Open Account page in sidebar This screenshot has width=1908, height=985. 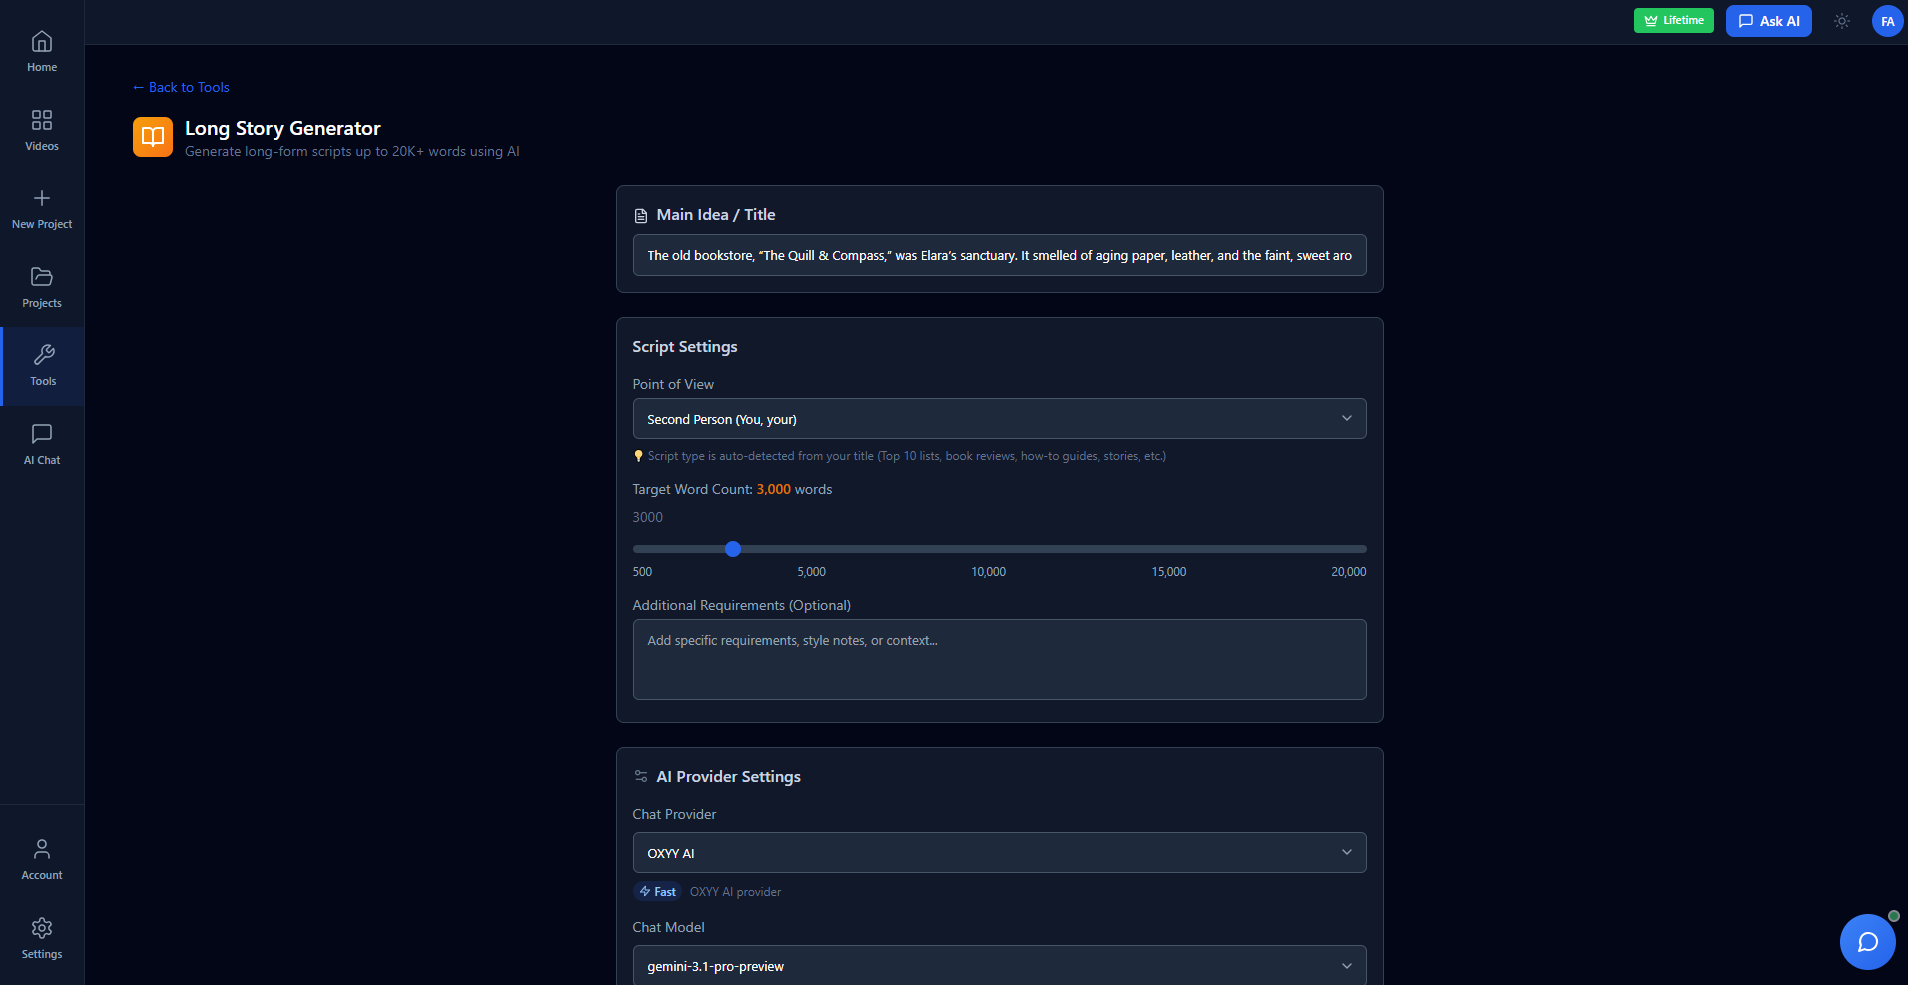[x=42, y=859]
